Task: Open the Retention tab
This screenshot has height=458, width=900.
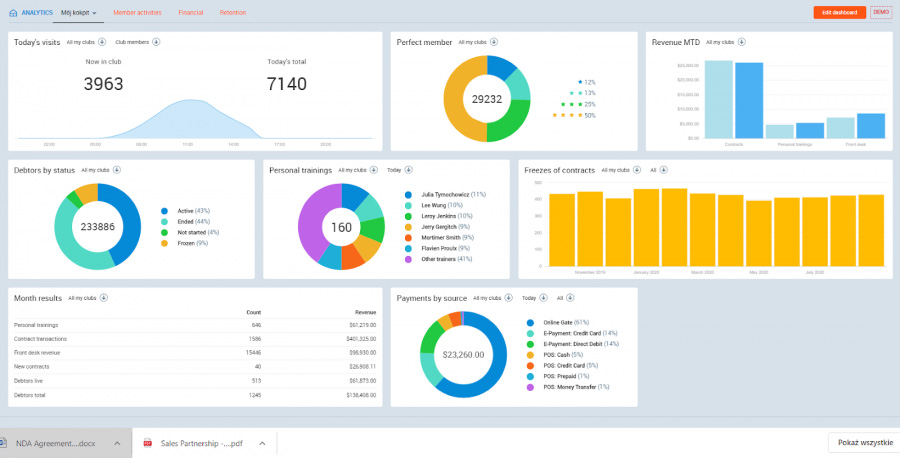Action: [233, 13]
